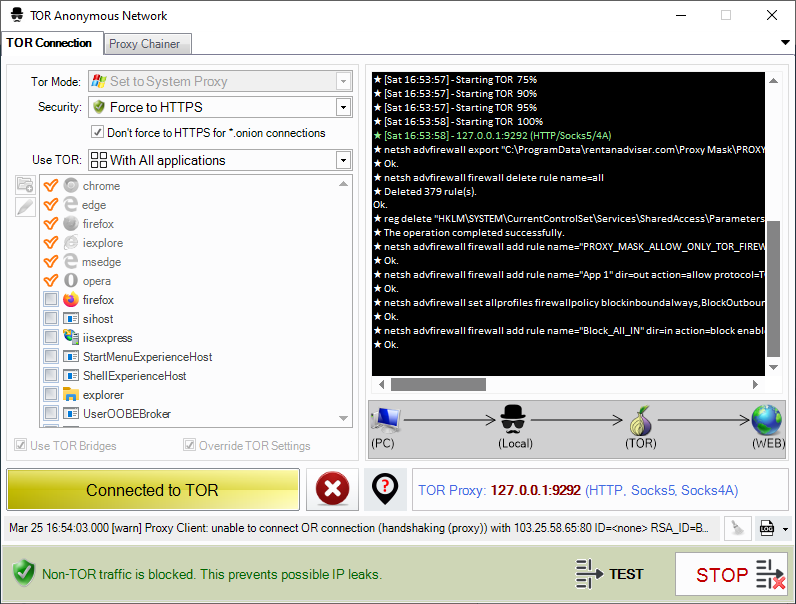
Task: Click the title bar spy hat app icon
Action: tap(17, 15)
